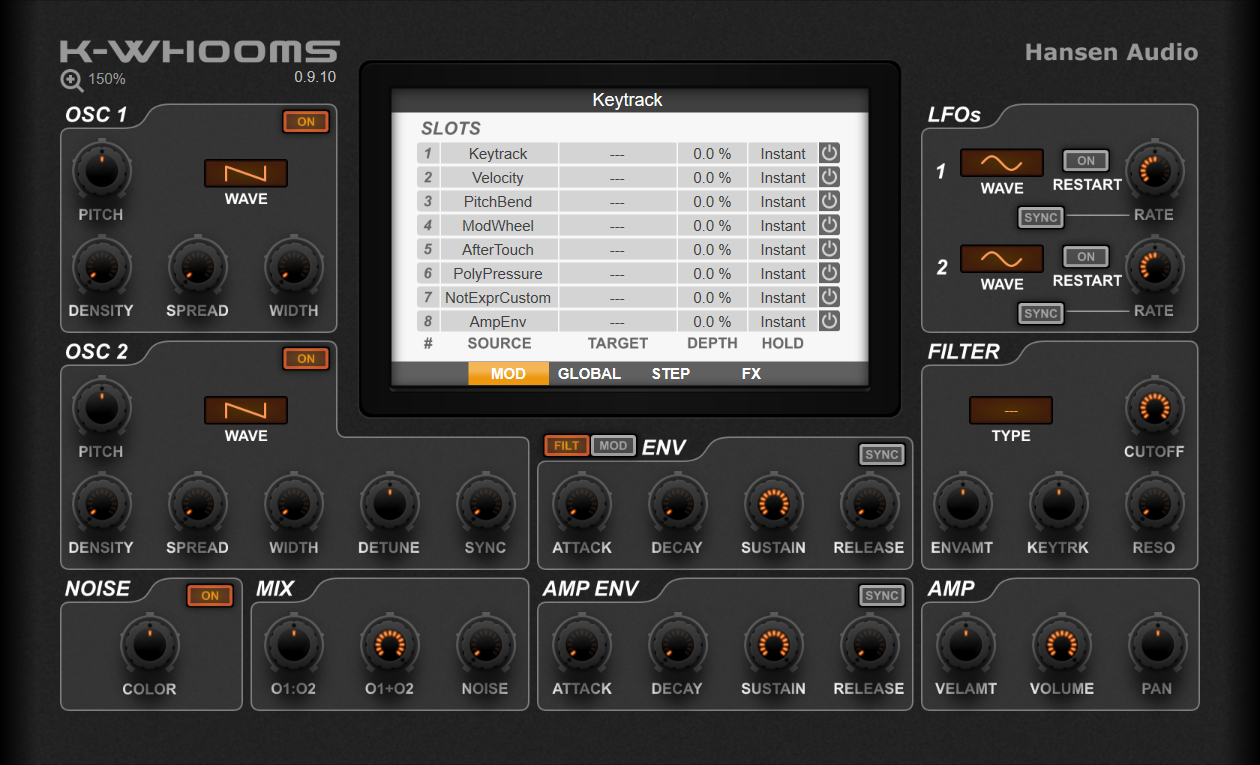
Task: Click the AMP ENV RELEASE knob
Action: click(869, 645)
